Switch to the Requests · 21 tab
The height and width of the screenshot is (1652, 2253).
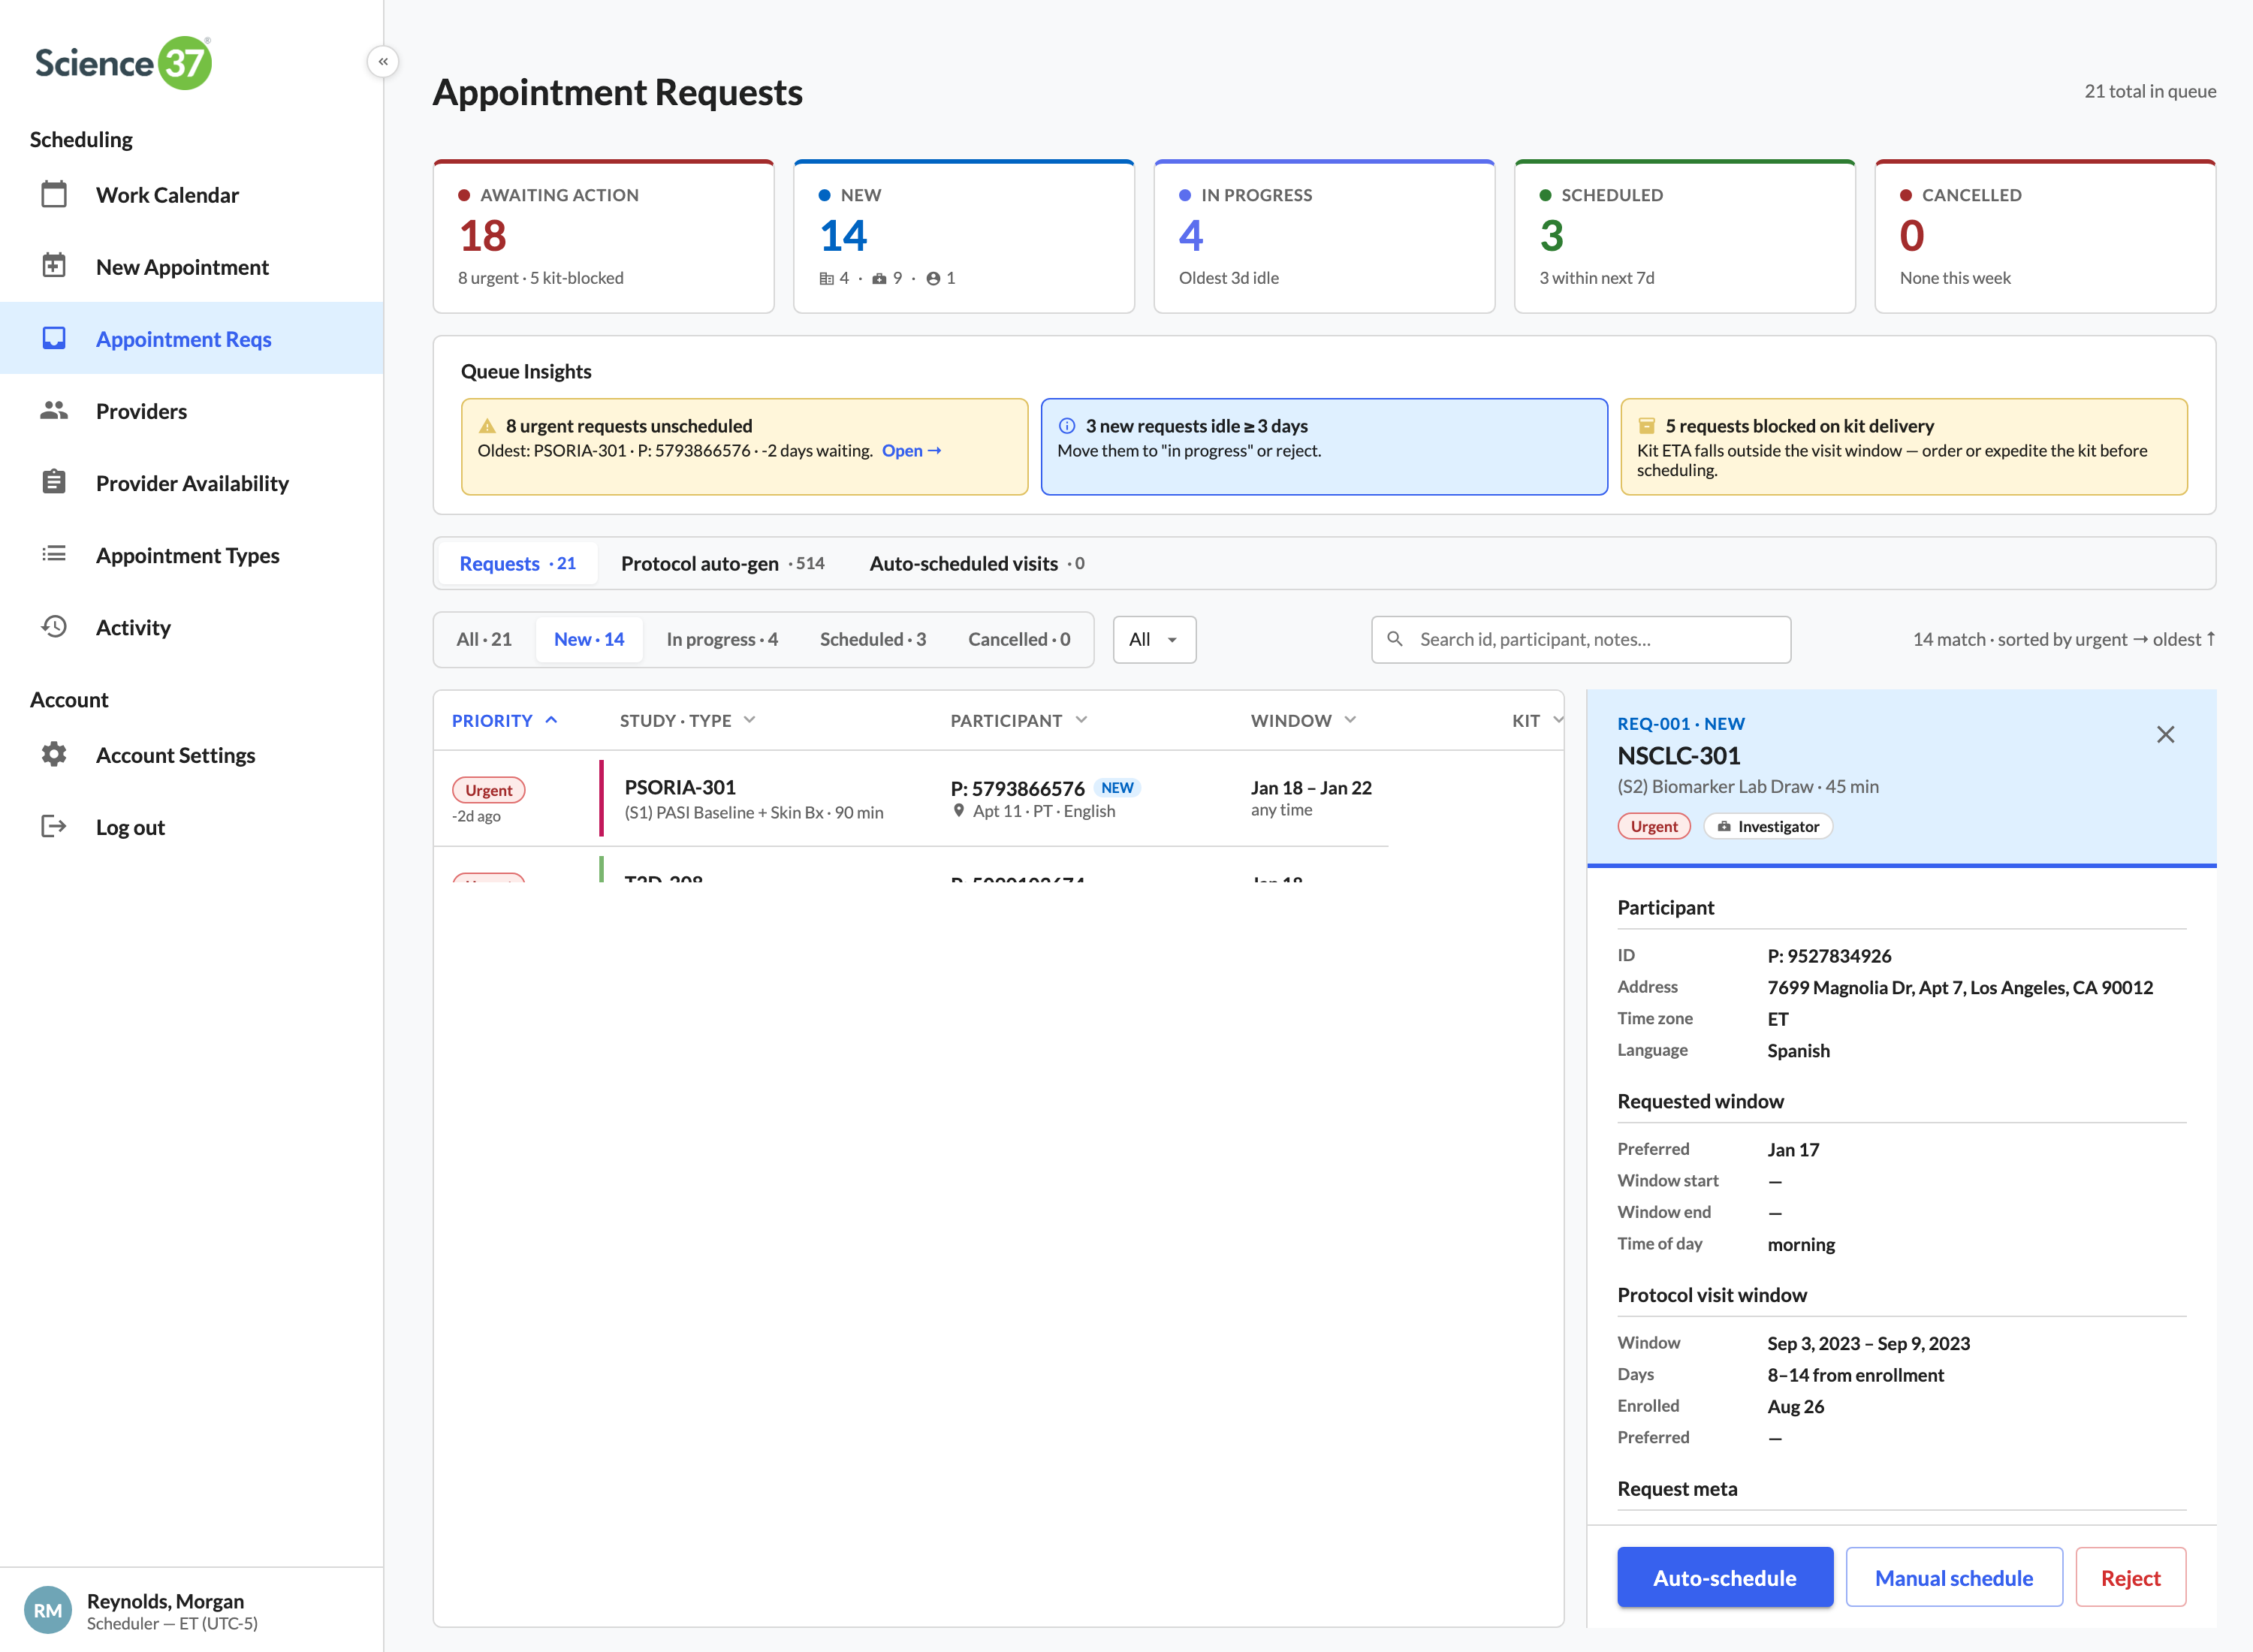[x=517, y=563]
